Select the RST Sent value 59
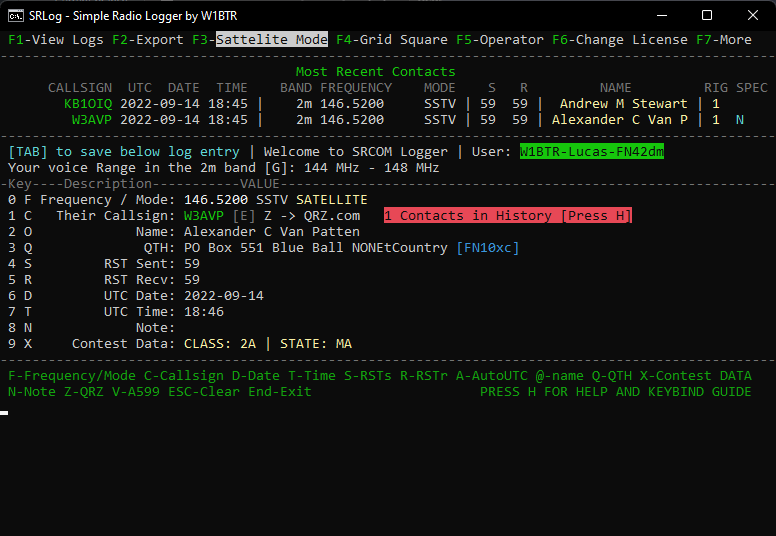The width and height of the screenshot is (776, 536). (192, 264)
